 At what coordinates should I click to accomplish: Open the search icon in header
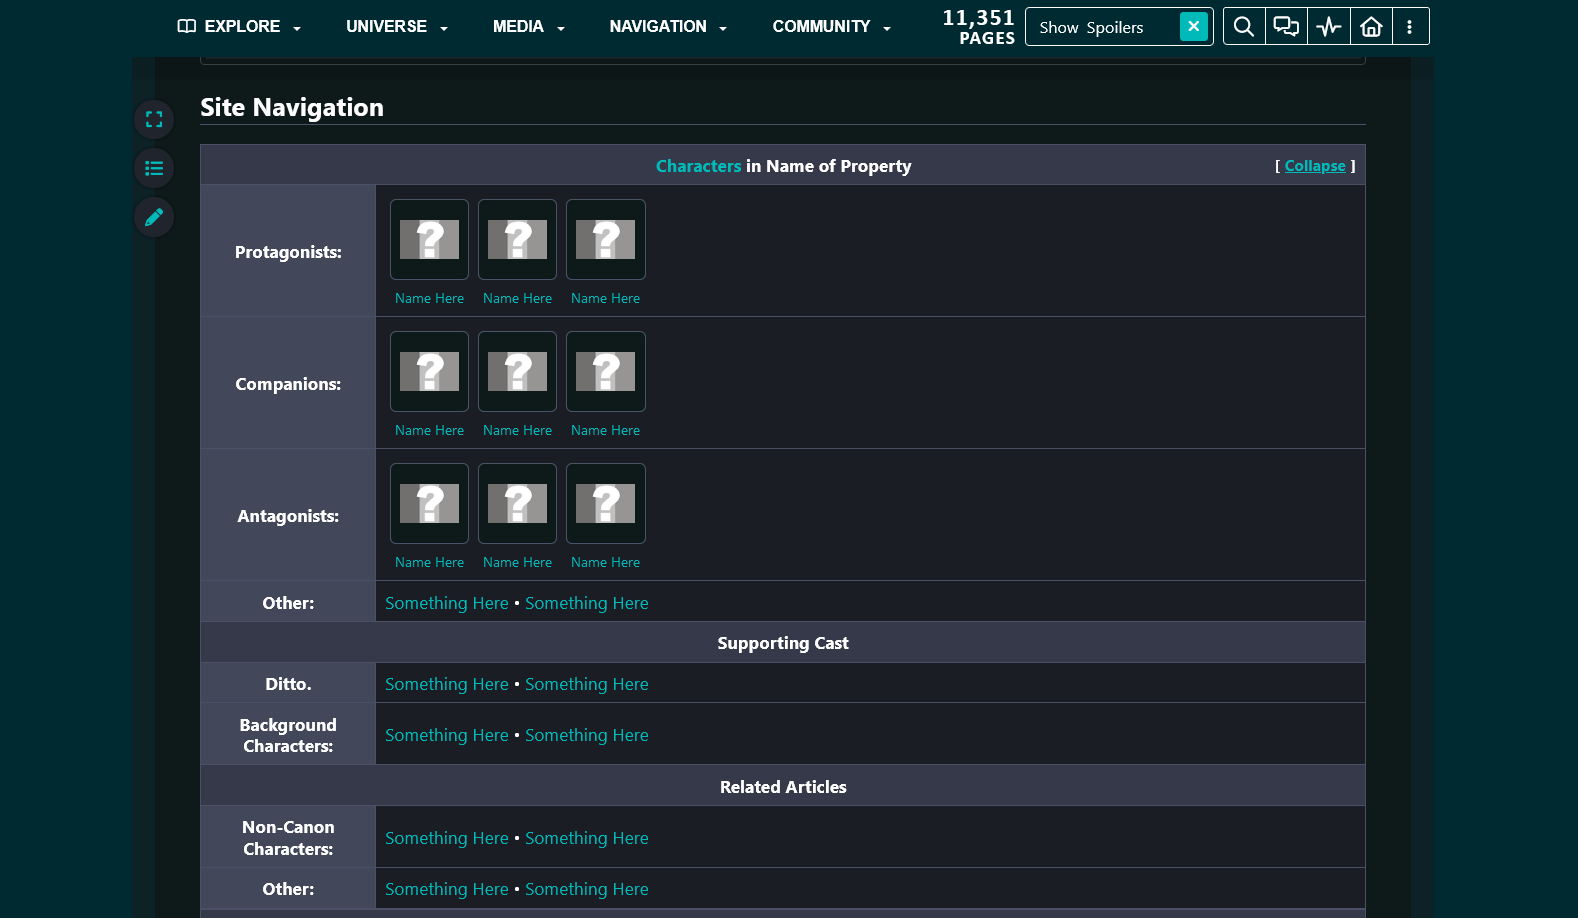(1243, 27)
